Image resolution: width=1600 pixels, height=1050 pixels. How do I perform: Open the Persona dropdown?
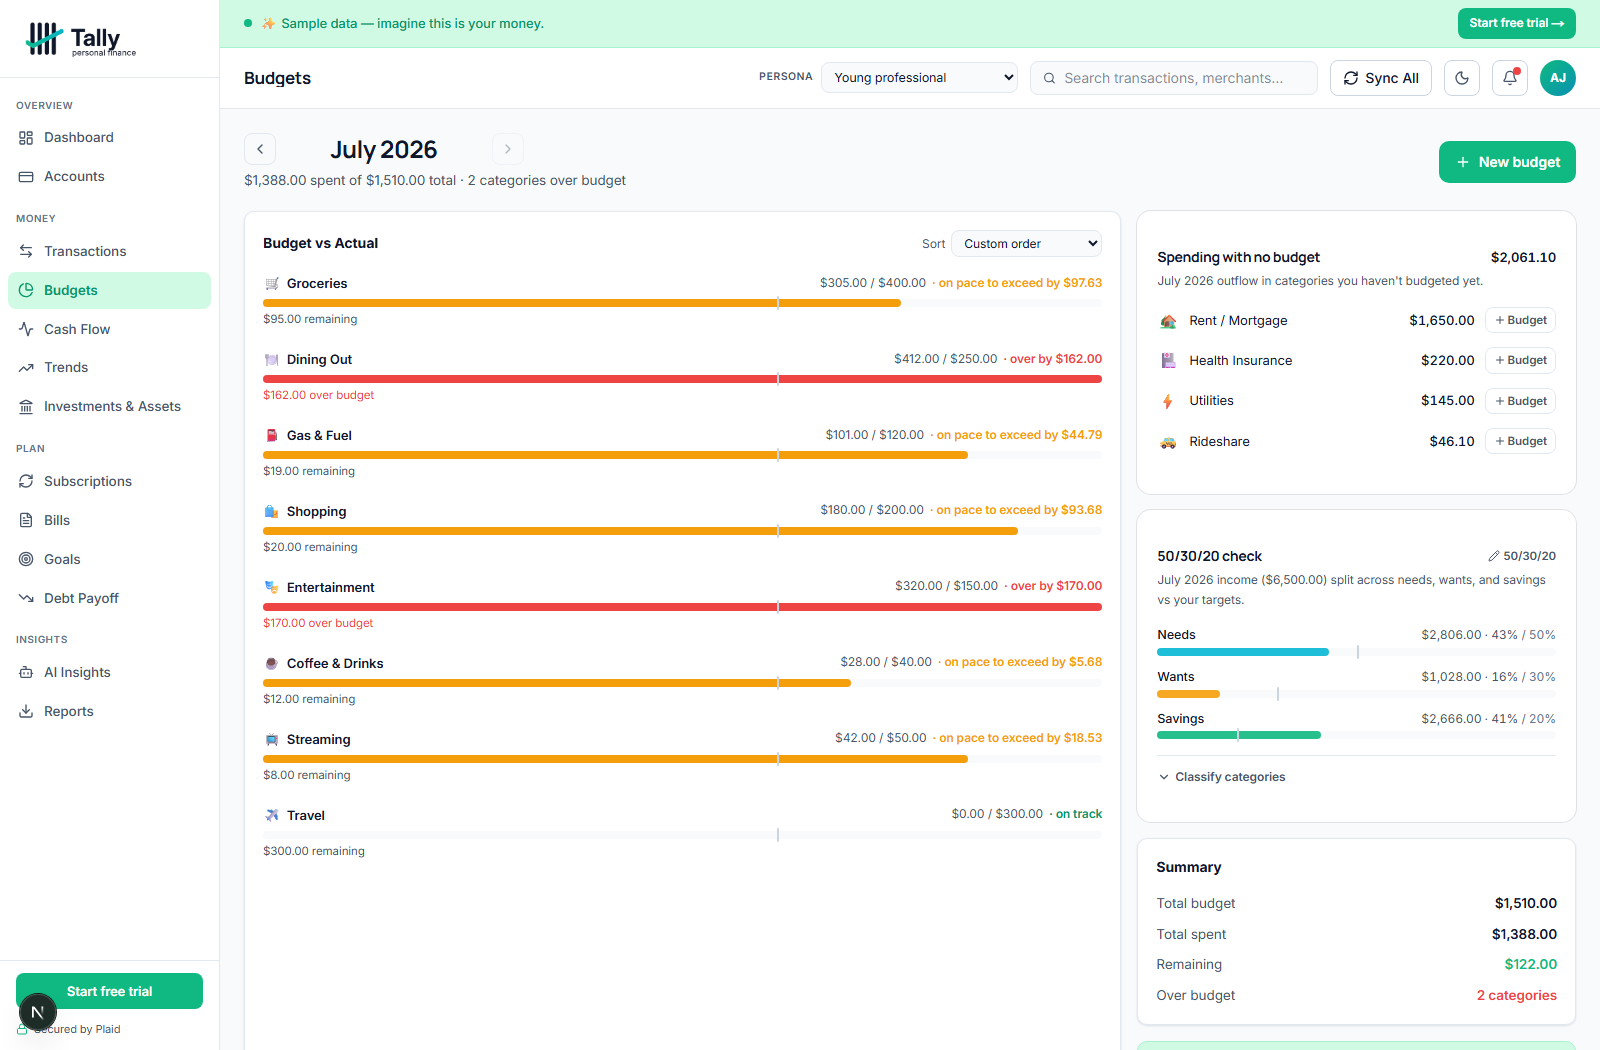(919, 78)
